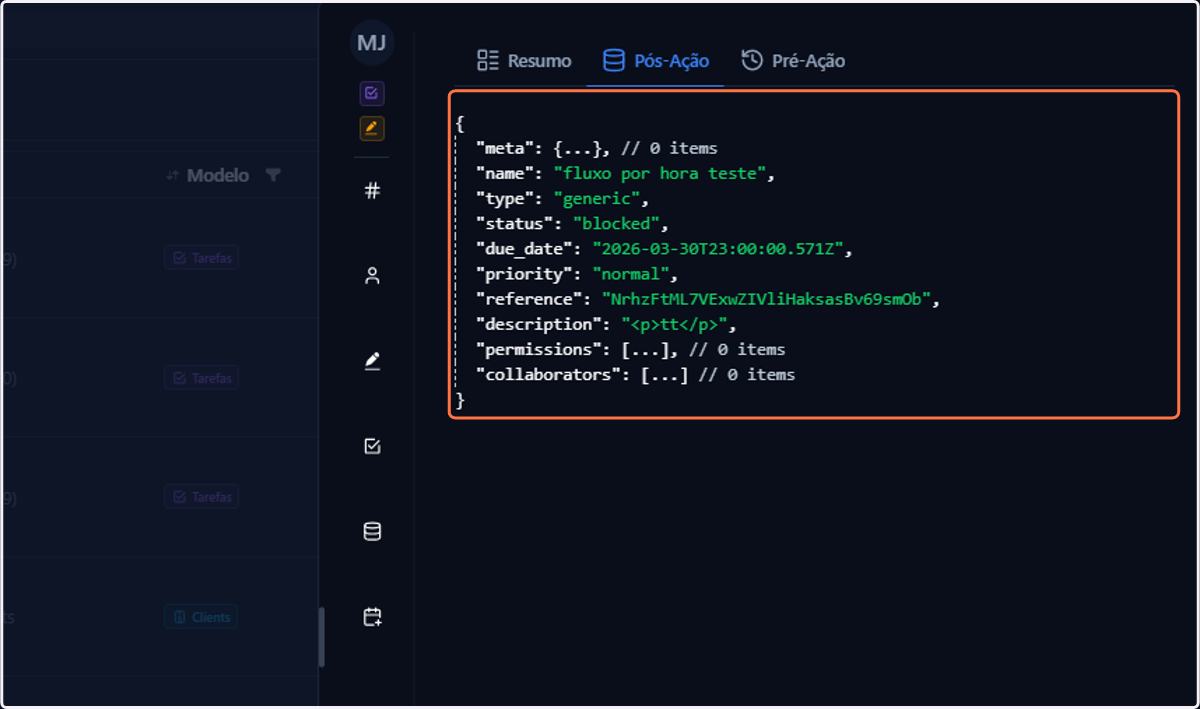Click the "normal" priority value

point(630,273)
